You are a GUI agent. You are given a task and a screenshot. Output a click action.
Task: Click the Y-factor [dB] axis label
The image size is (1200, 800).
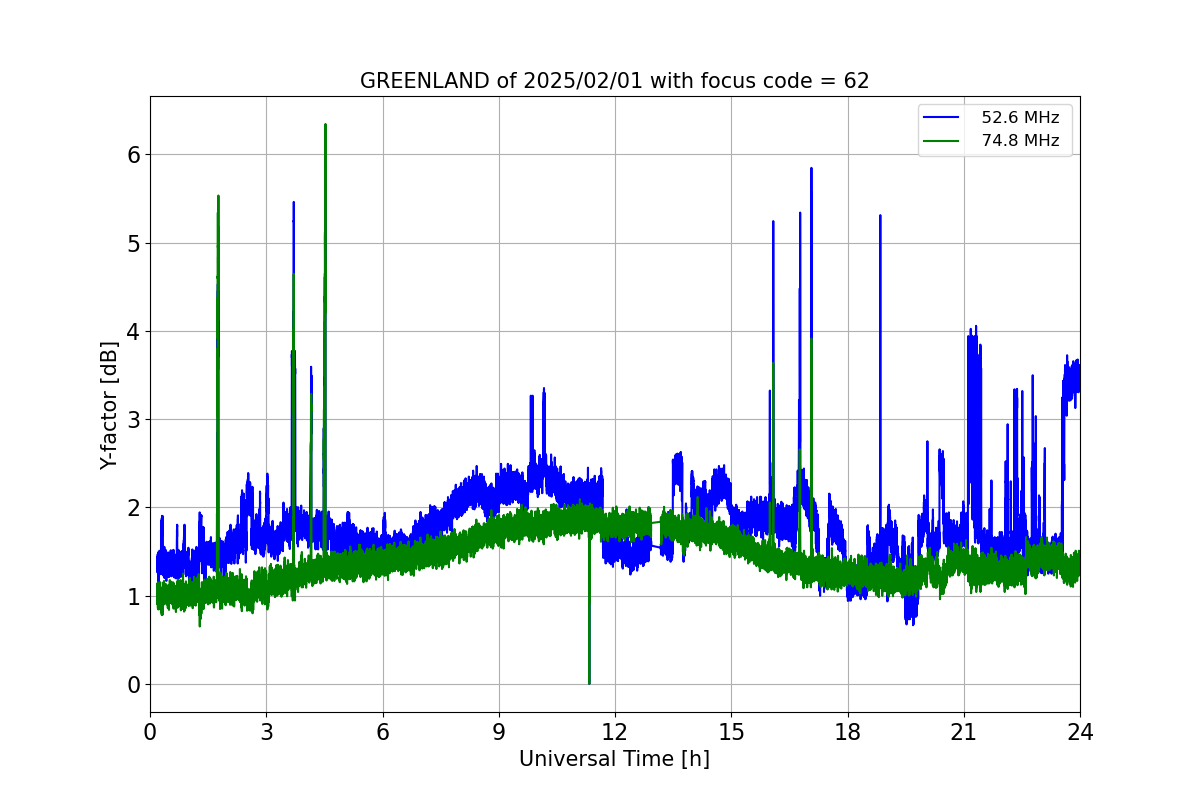point(109,405)
